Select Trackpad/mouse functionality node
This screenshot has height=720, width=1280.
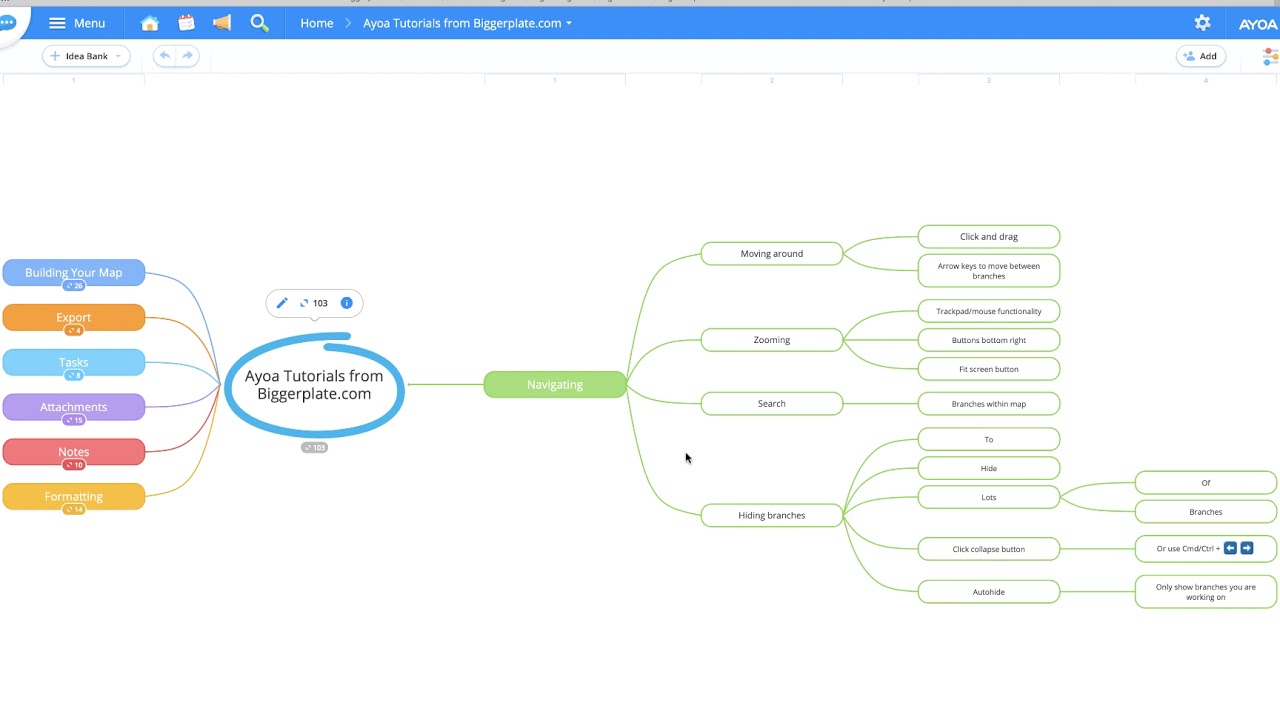(989, 311)
